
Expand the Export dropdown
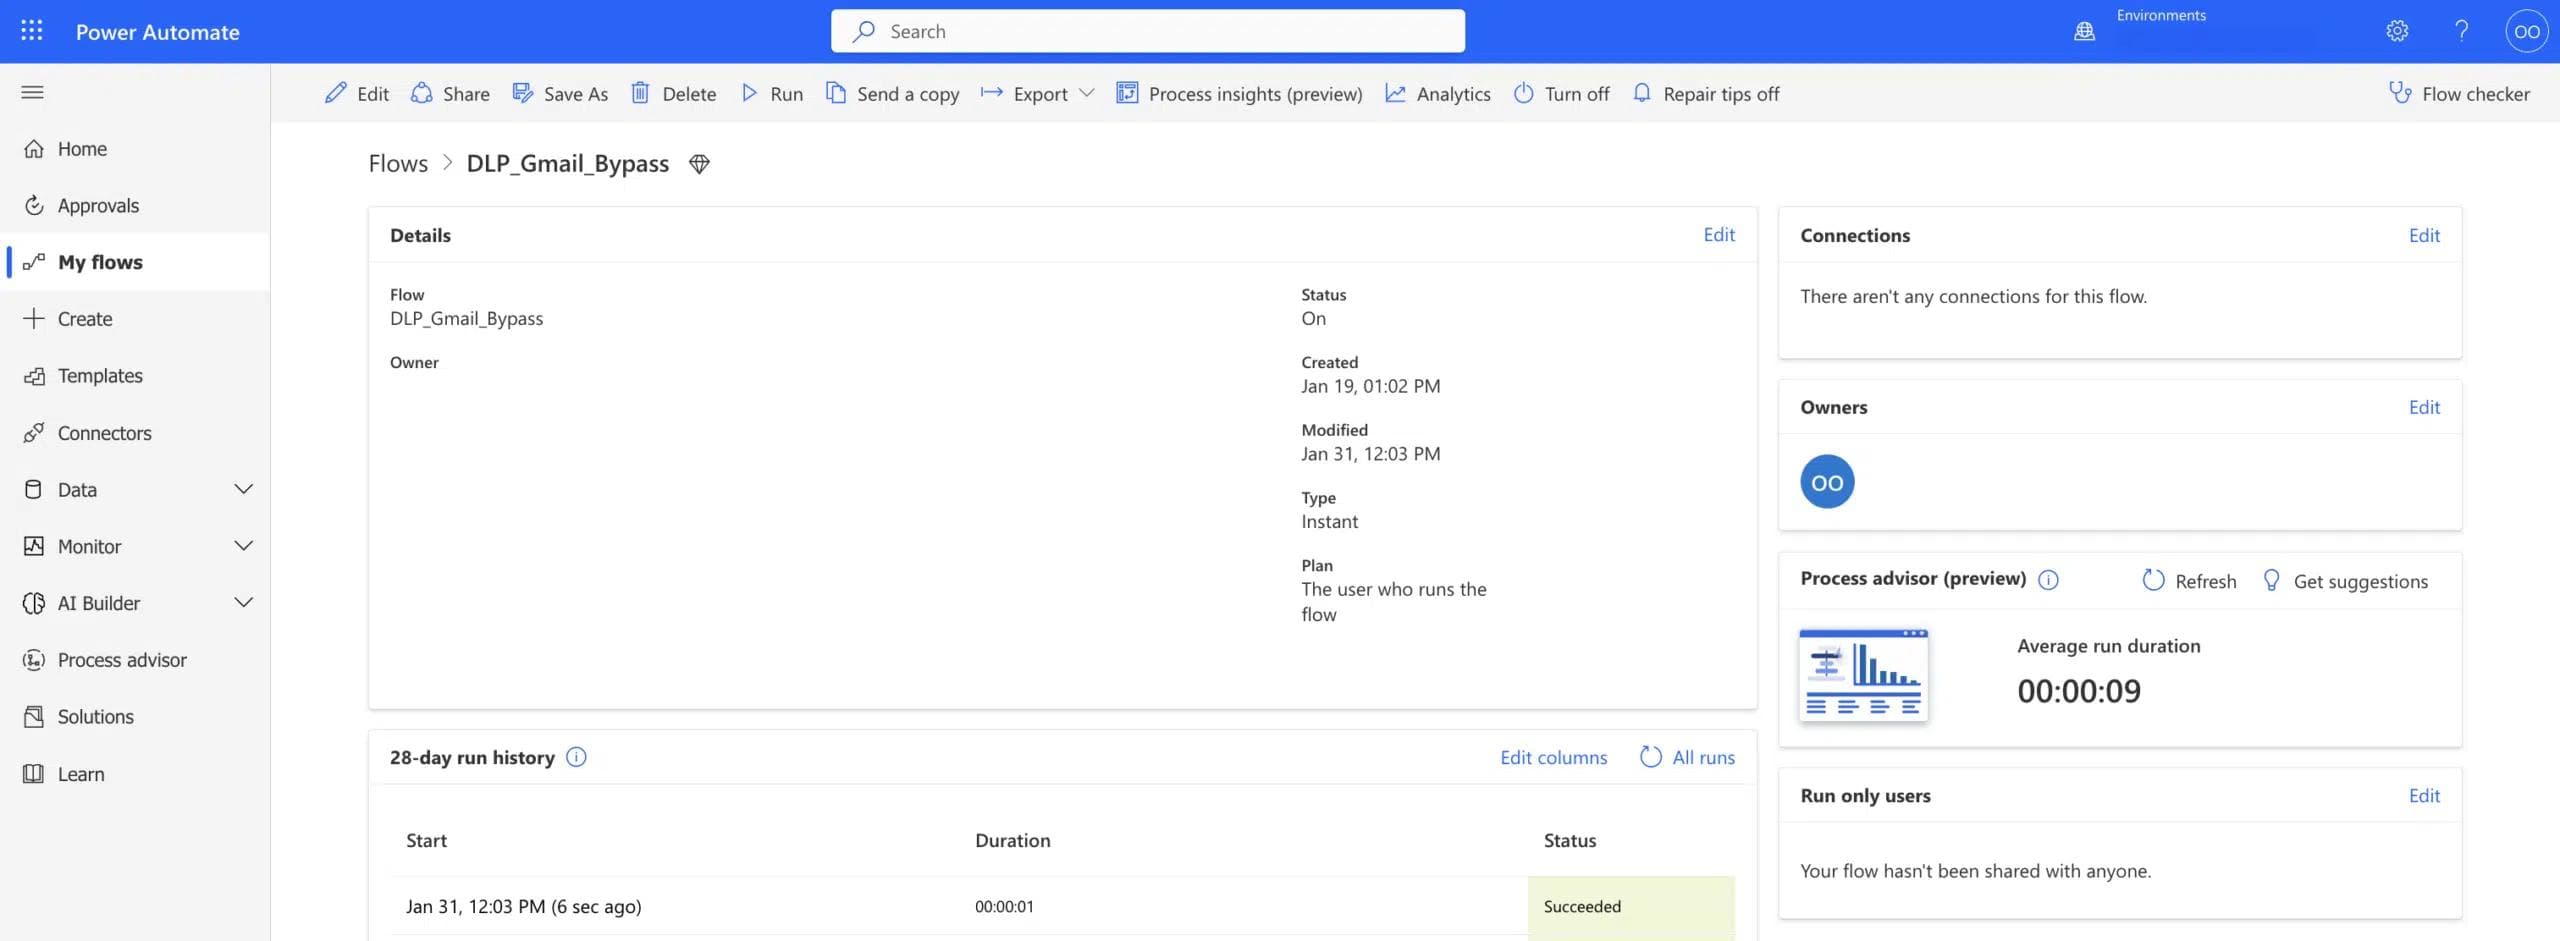[x=1087, y=93]
